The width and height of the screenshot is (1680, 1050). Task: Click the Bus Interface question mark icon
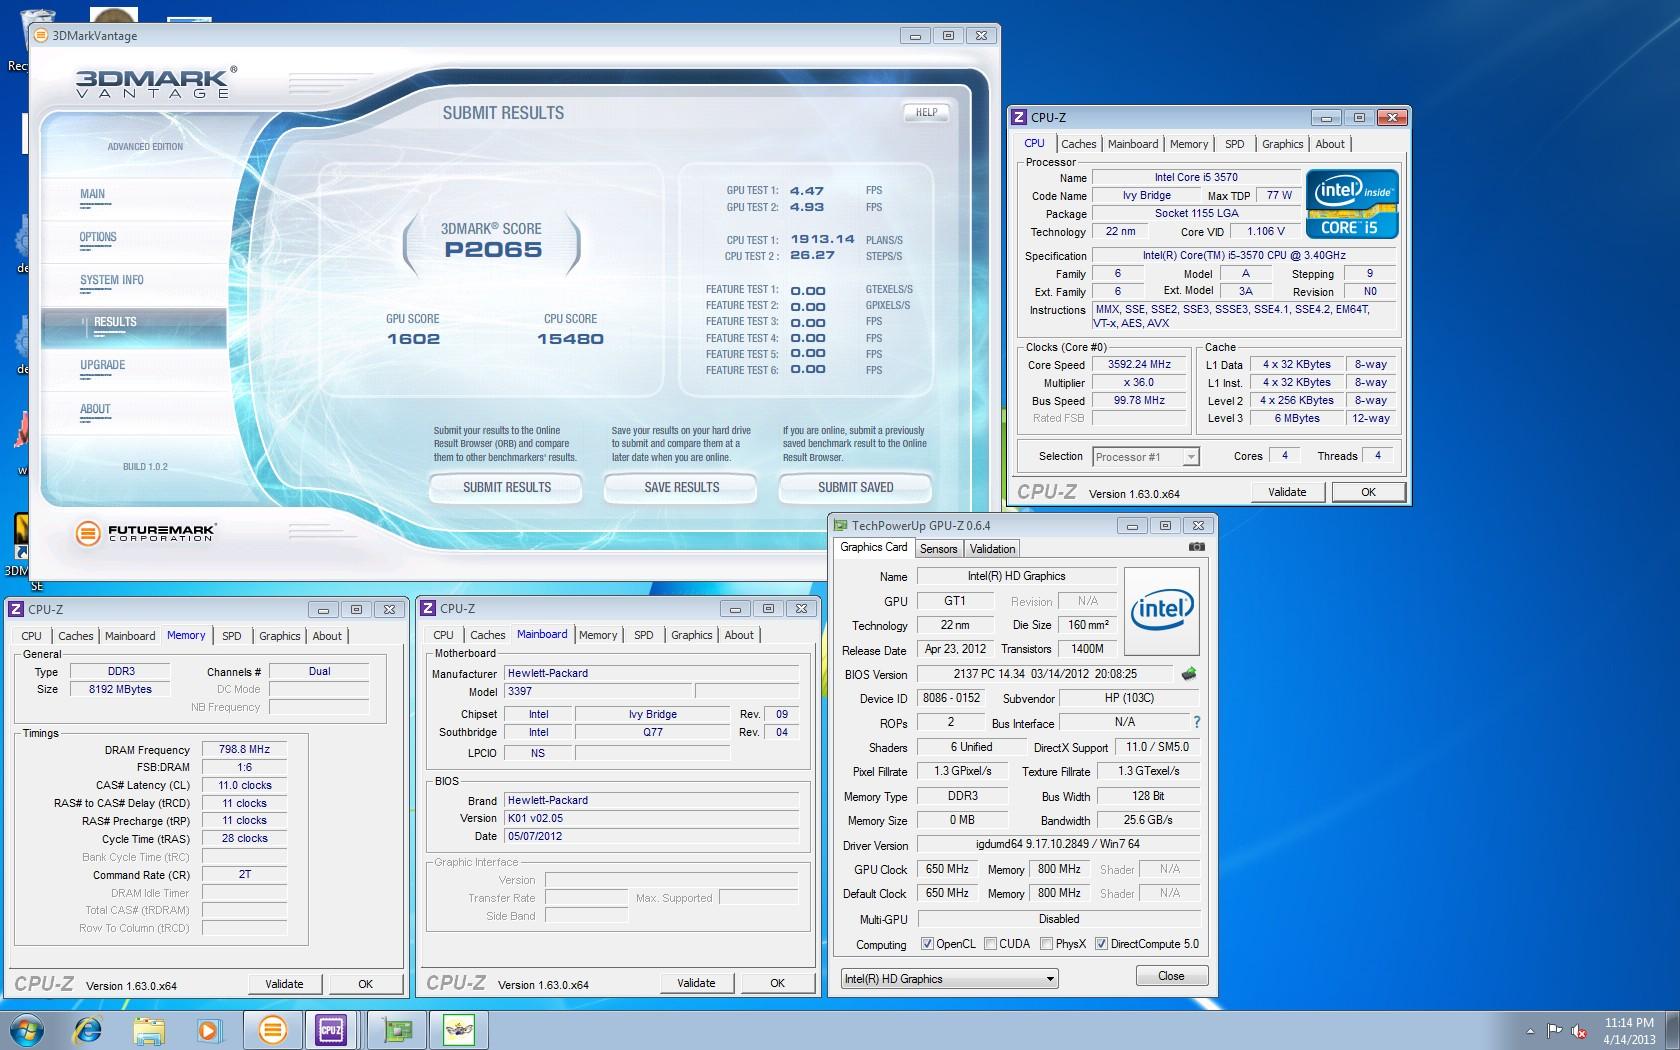(1196, 722)
